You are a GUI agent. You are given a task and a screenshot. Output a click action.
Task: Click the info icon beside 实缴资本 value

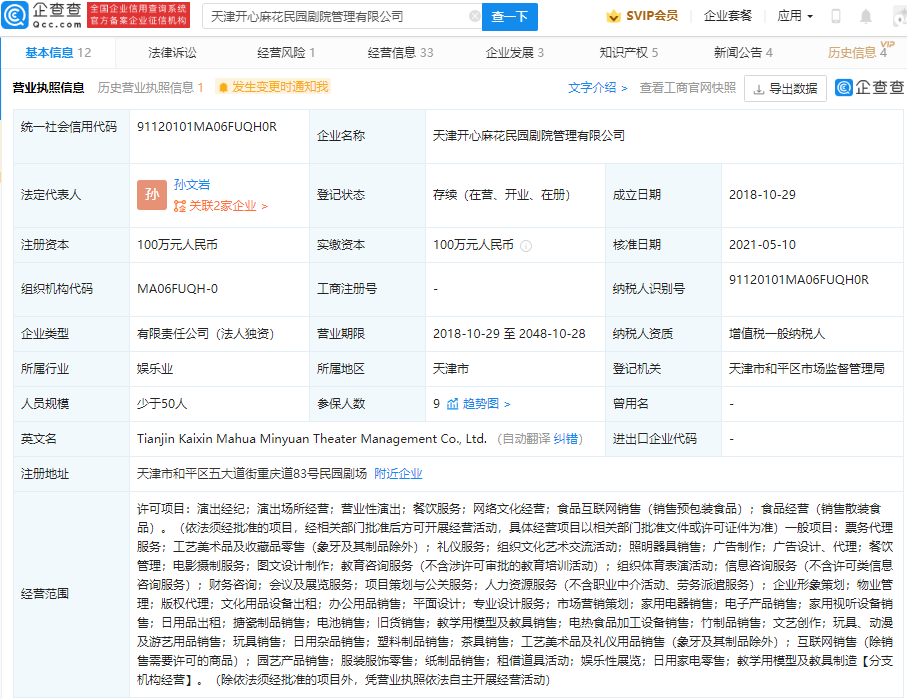click(x=526, y=246)
